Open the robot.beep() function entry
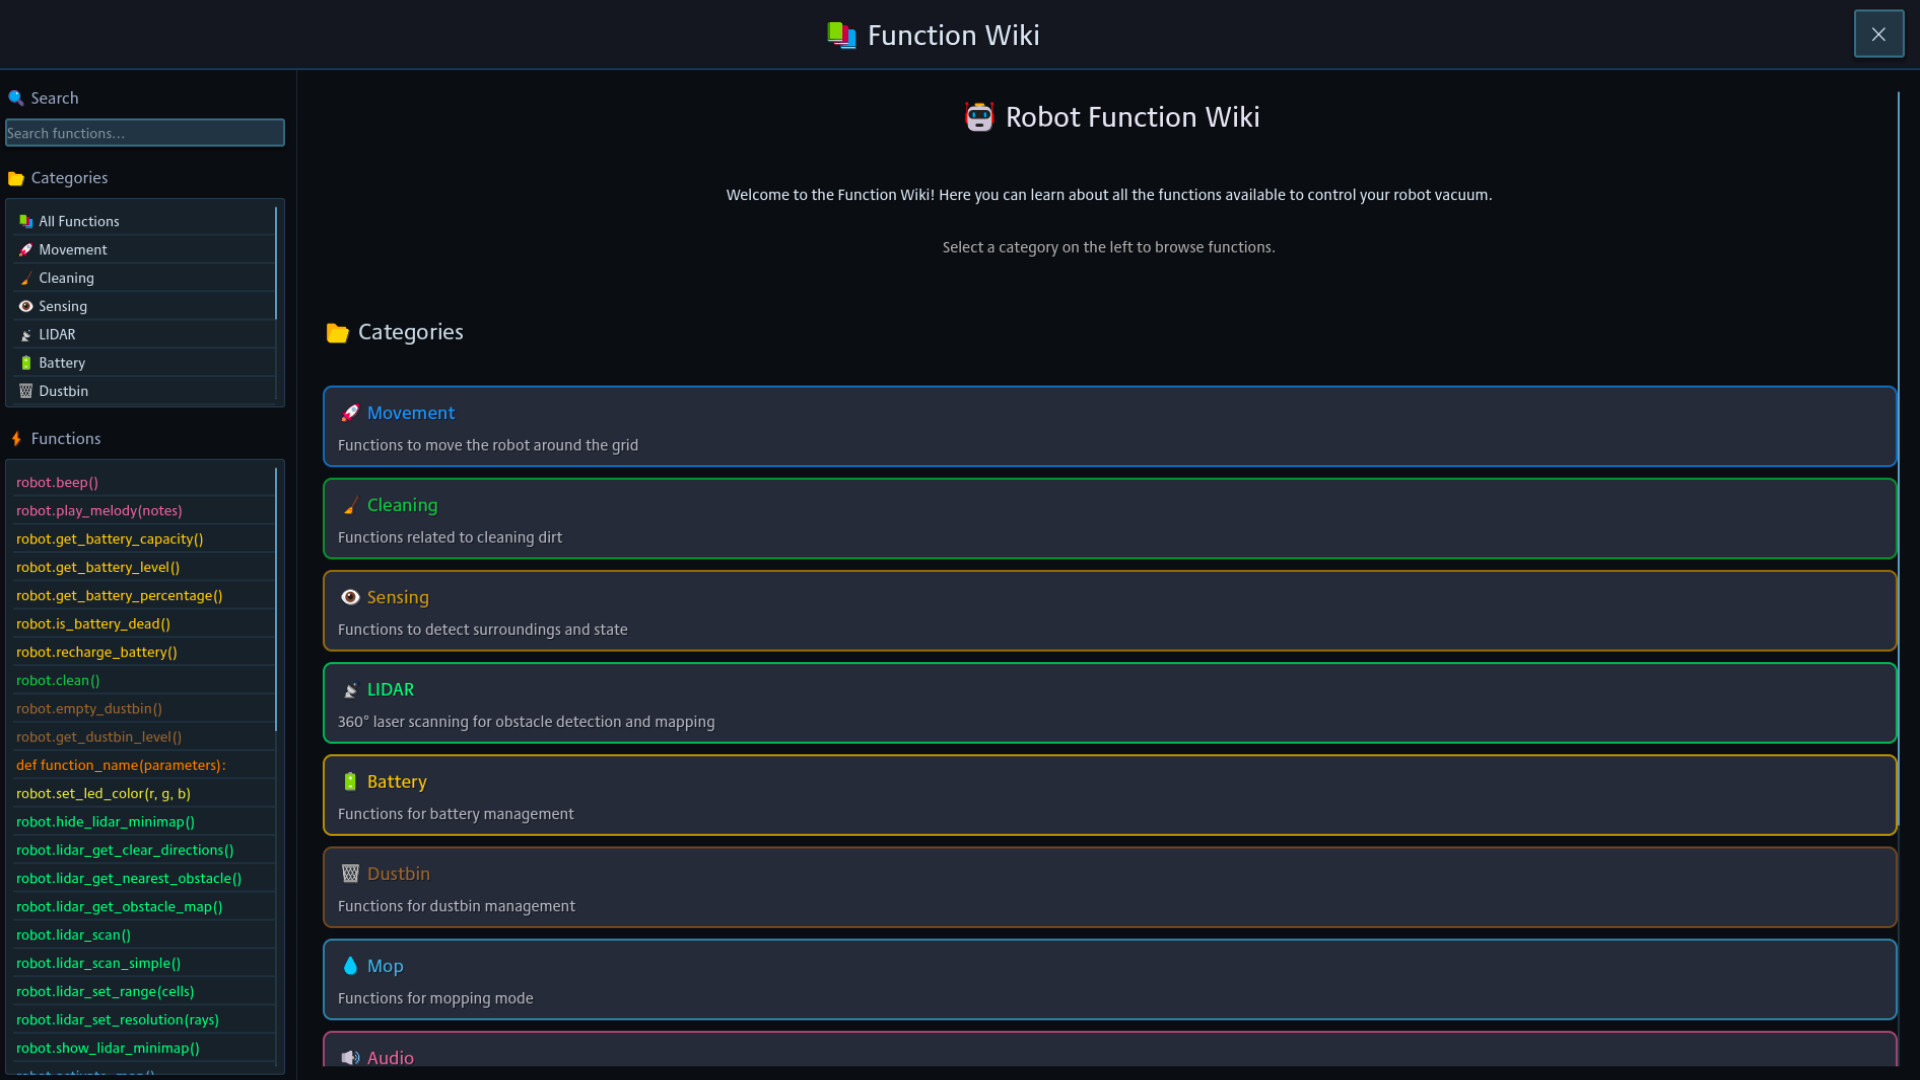 [x=57, y=482]
